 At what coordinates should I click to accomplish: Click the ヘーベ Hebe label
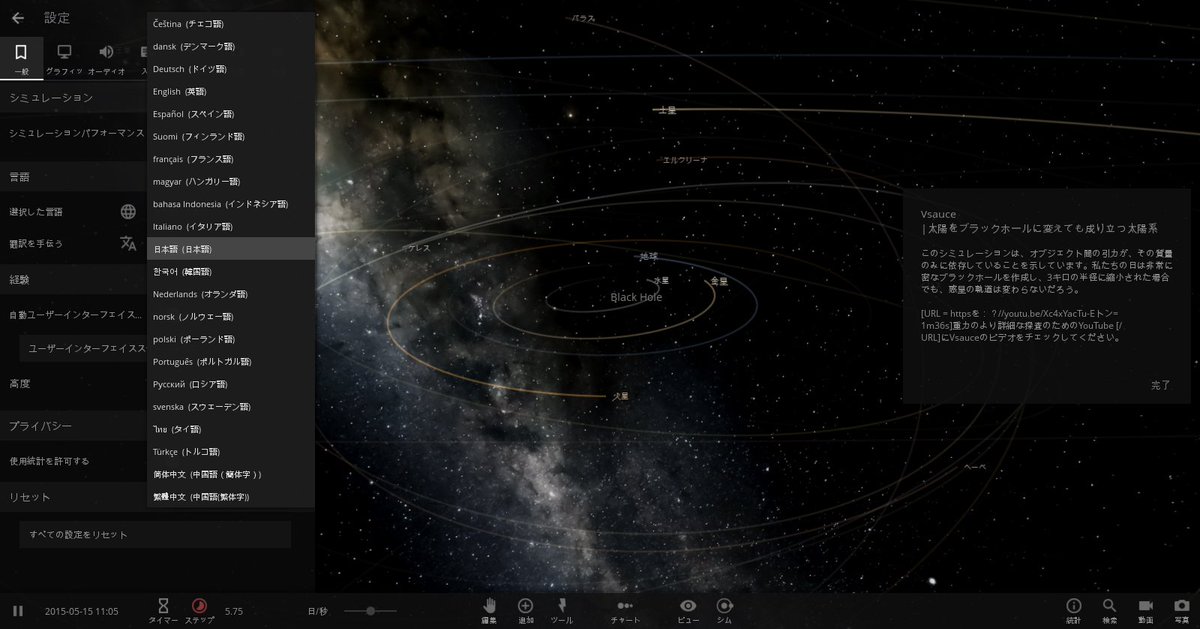975,467
